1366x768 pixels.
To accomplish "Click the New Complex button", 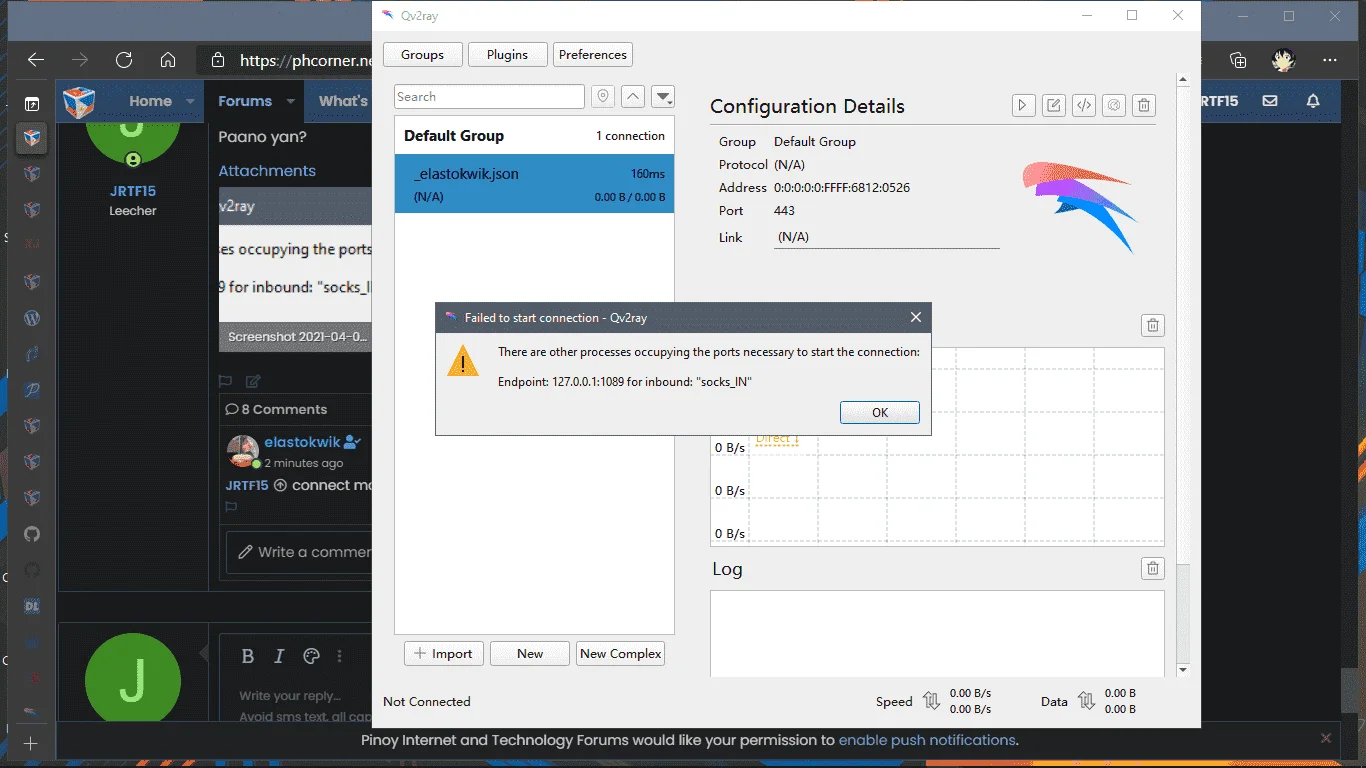I will pyautogui.click(x=621, y=654).
